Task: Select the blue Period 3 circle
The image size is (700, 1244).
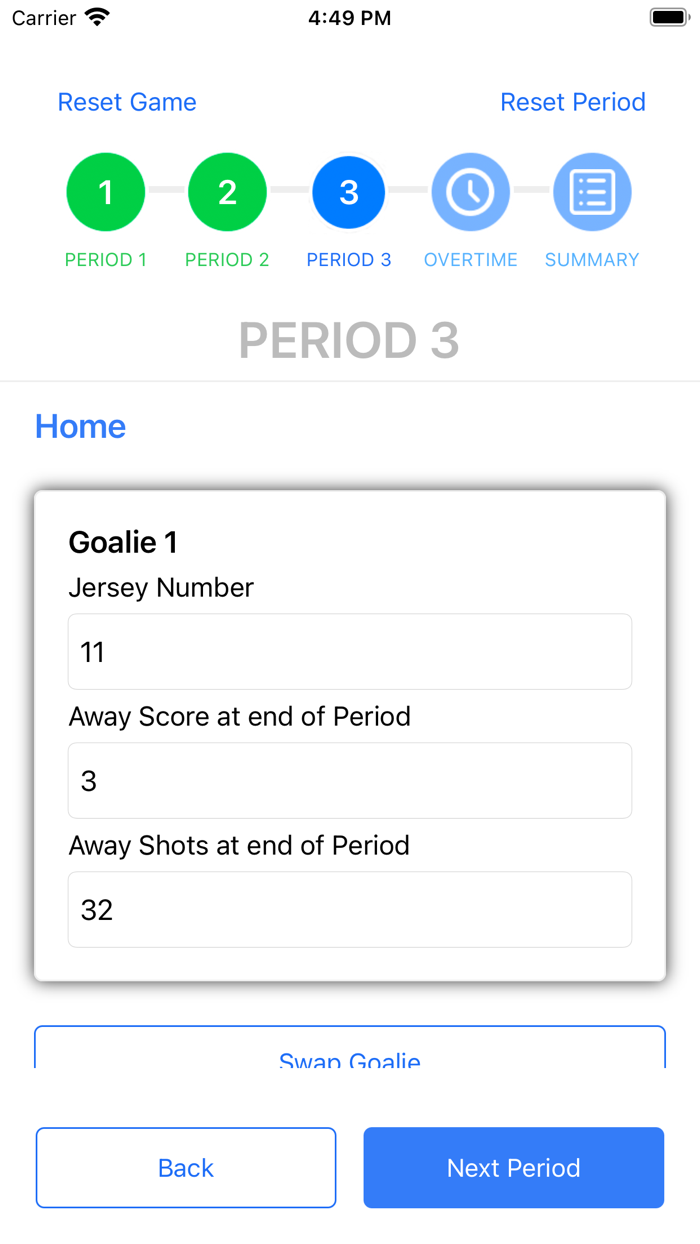Action: pos(348,191)
